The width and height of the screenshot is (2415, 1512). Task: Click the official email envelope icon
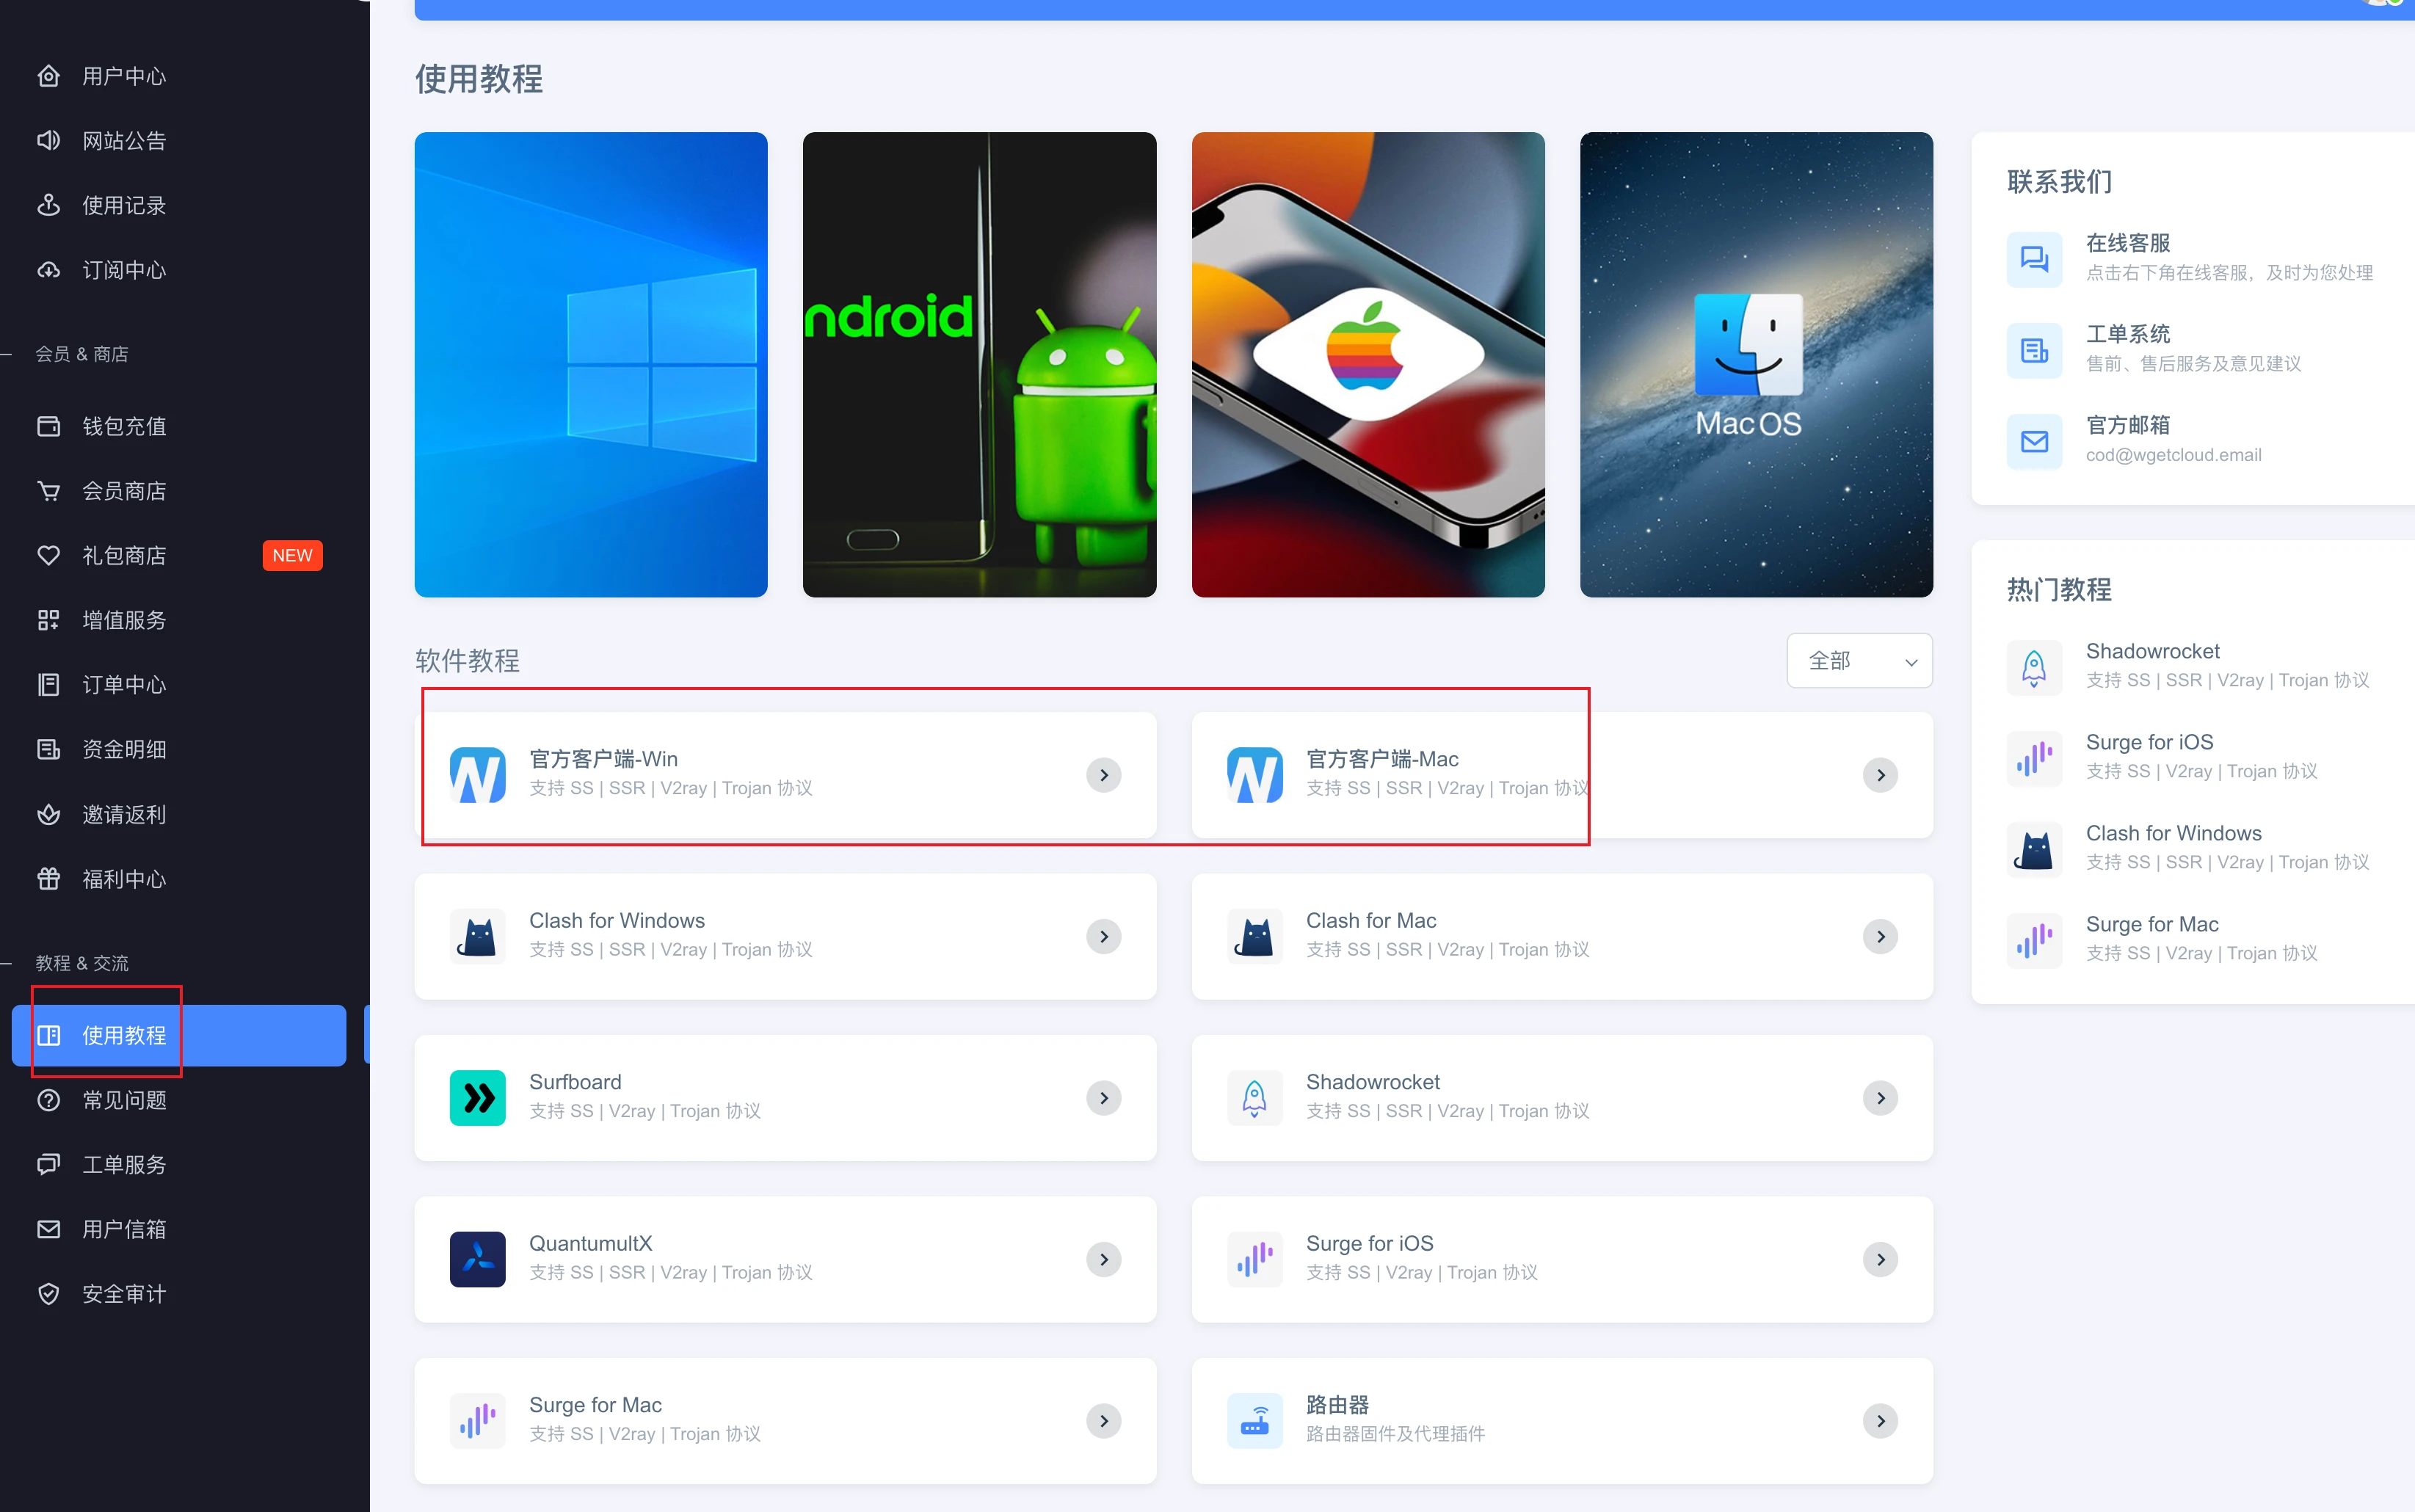tap(2033, 441)
